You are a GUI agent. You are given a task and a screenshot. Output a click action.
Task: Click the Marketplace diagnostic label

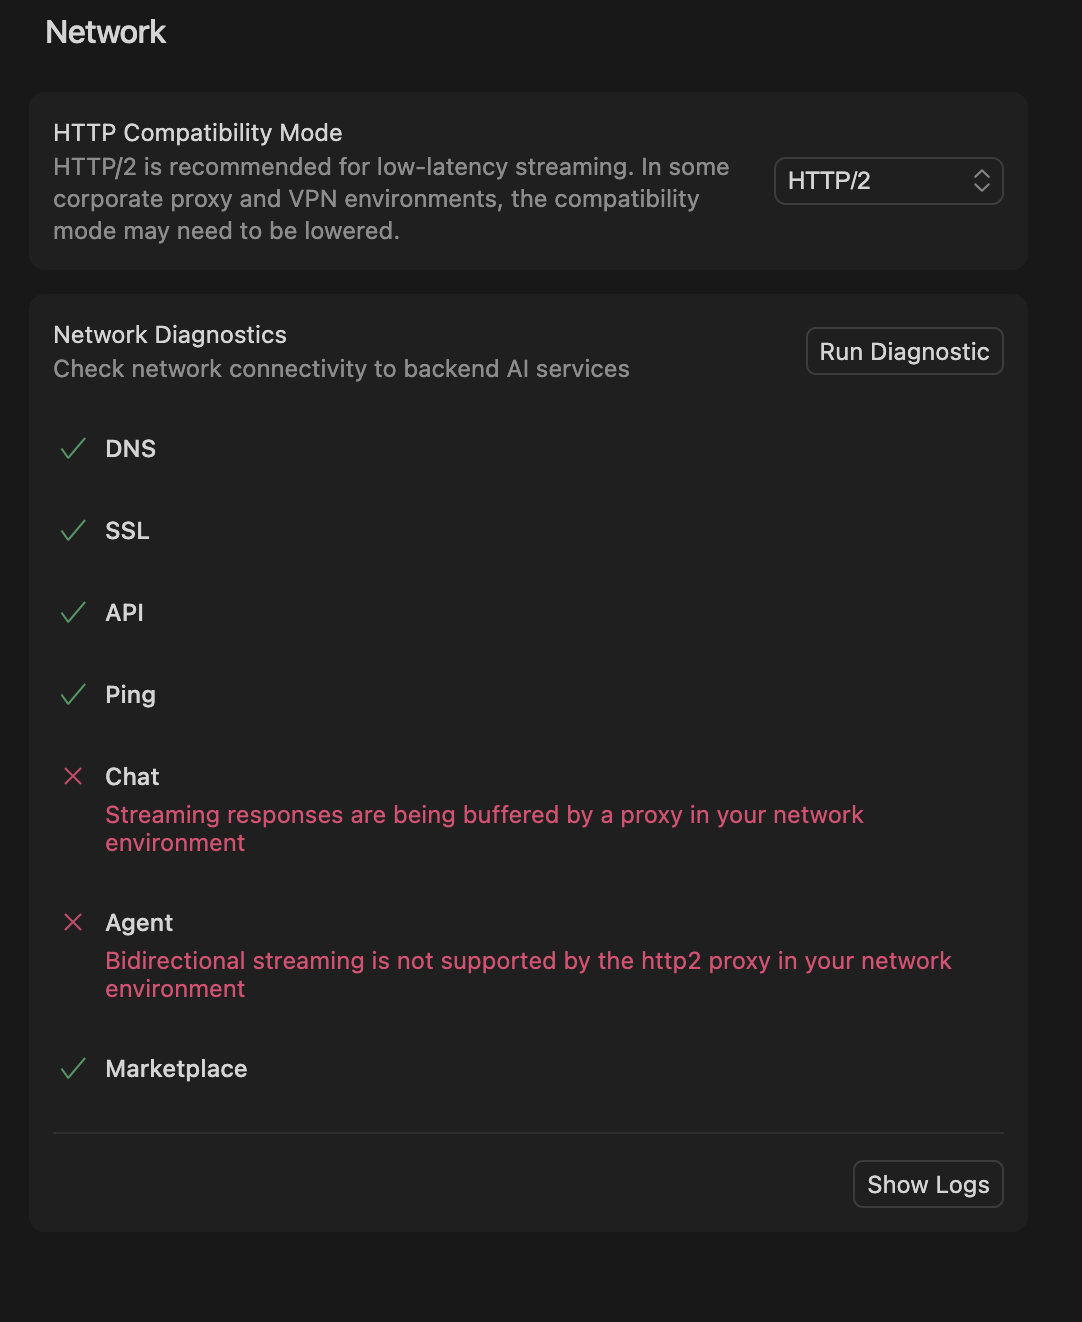(x=177, y=1069)
